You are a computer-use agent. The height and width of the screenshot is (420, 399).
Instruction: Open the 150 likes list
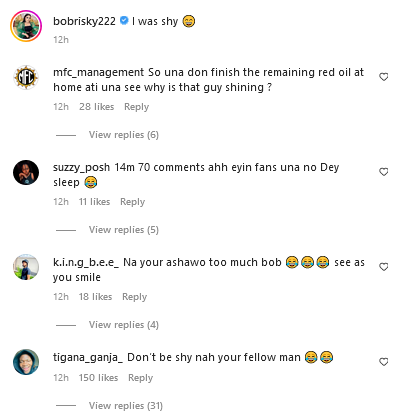98,378
